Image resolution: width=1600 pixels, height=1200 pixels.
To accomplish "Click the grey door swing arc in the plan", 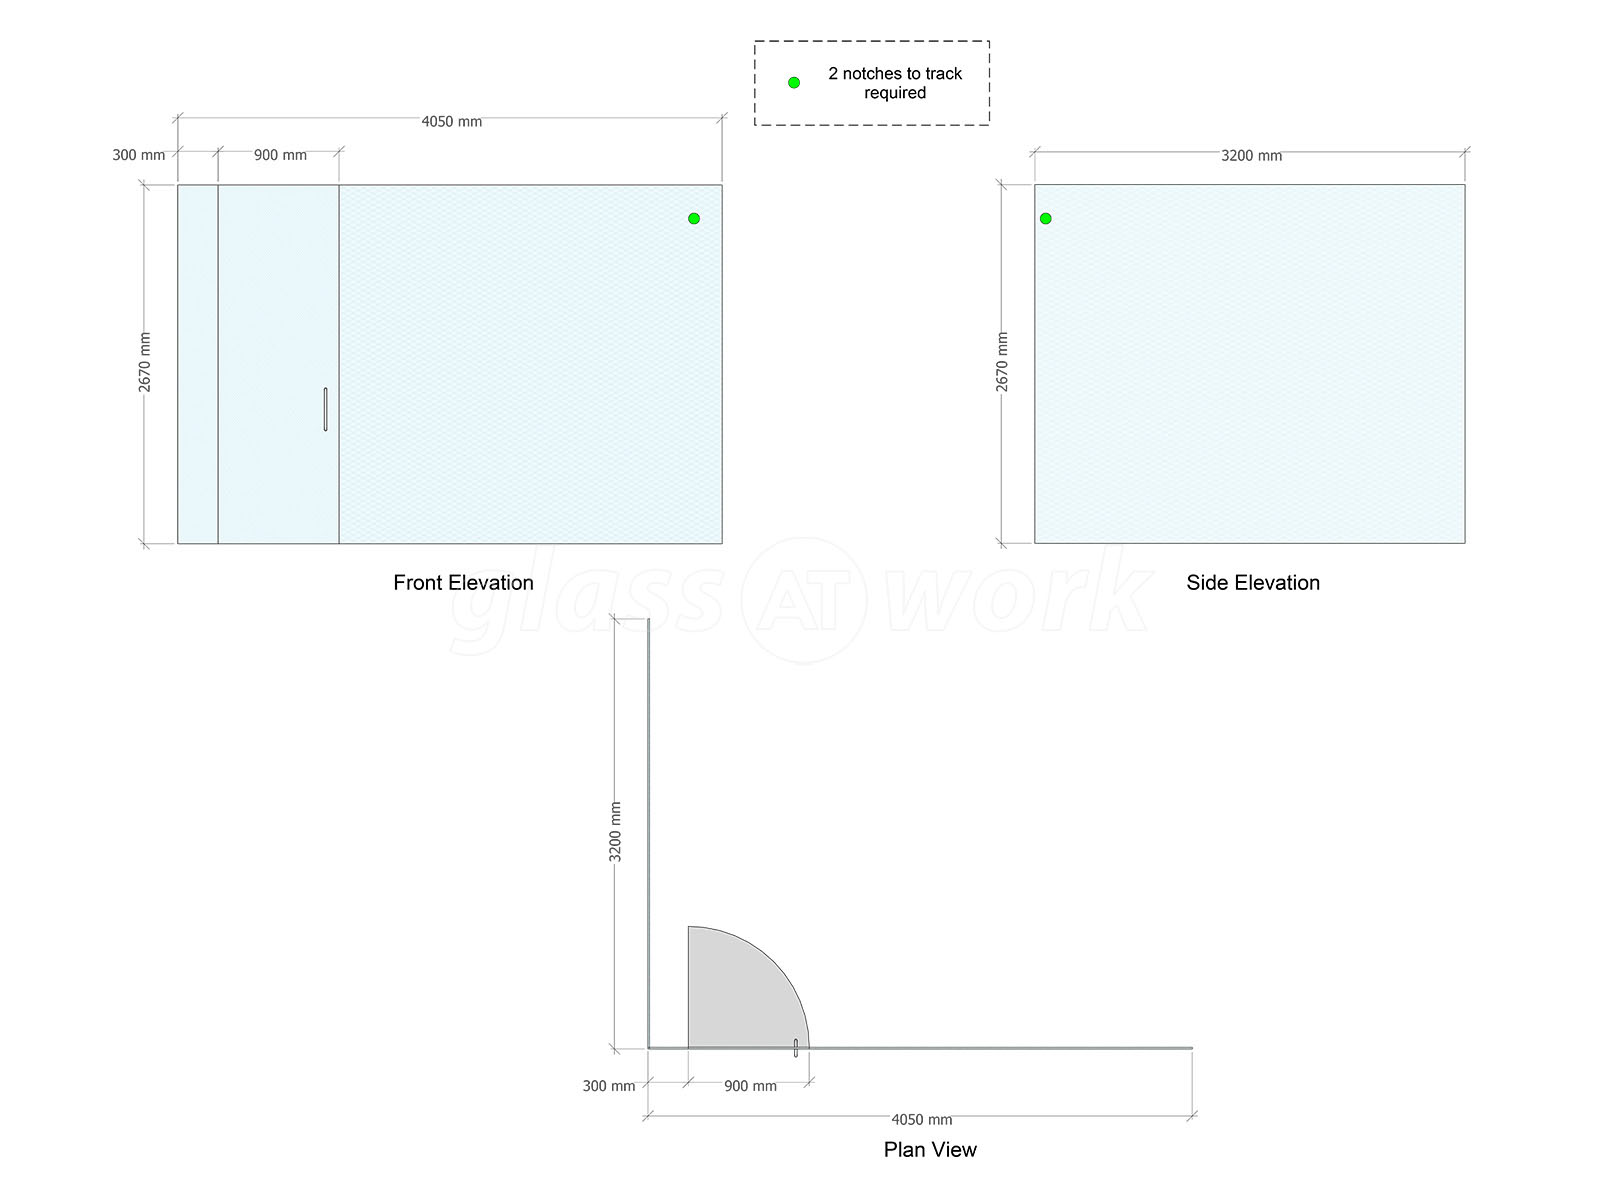I will 740,992.
